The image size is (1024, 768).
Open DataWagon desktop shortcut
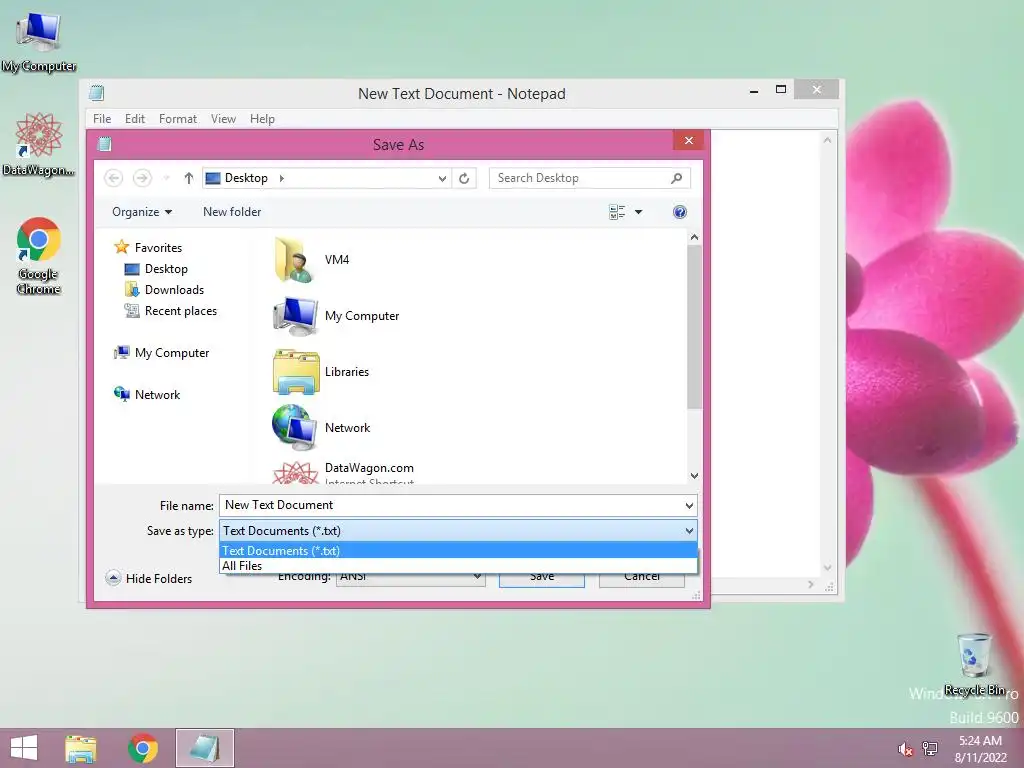[x=39, y=145]
